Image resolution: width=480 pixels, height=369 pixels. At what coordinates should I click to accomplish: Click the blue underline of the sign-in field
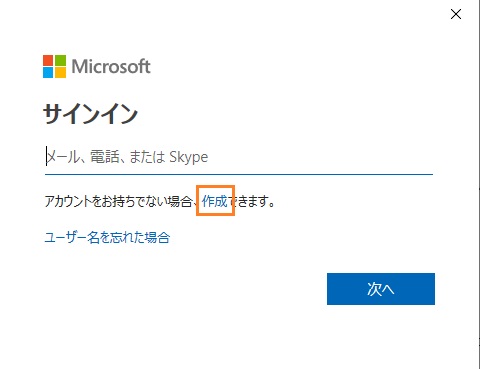(x=239, y=174)
